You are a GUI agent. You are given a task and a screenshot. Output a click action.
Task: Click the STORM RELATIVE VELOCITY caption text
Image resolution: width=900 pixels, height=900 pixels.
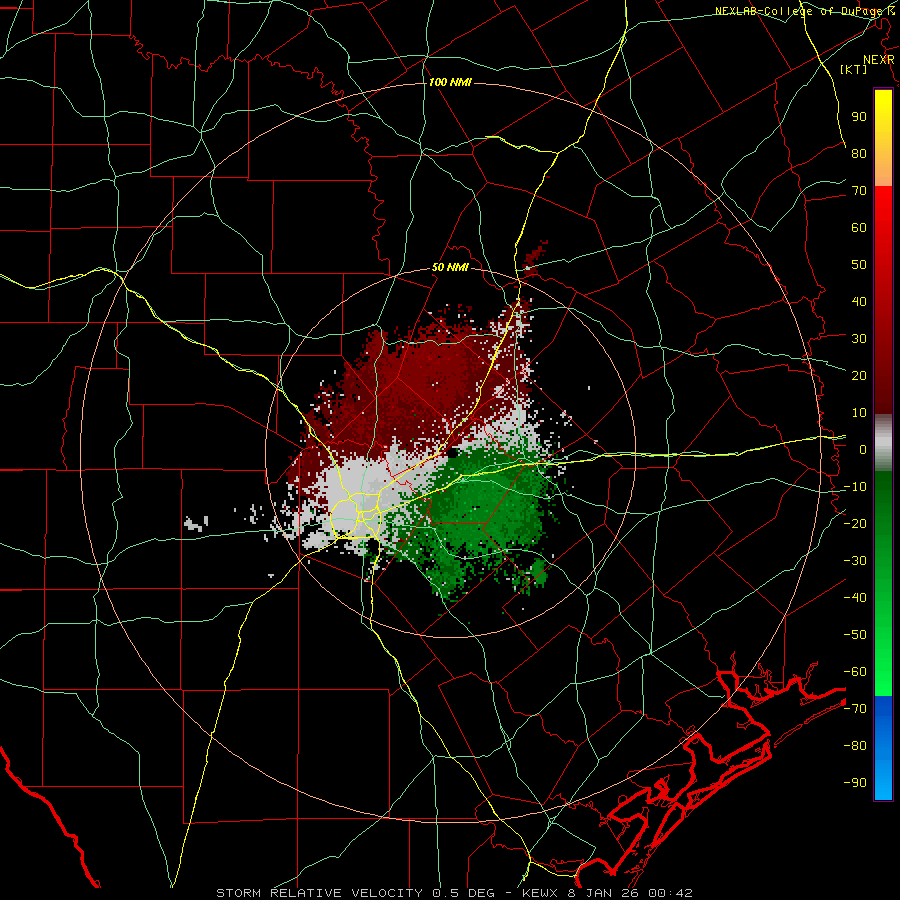319,893
